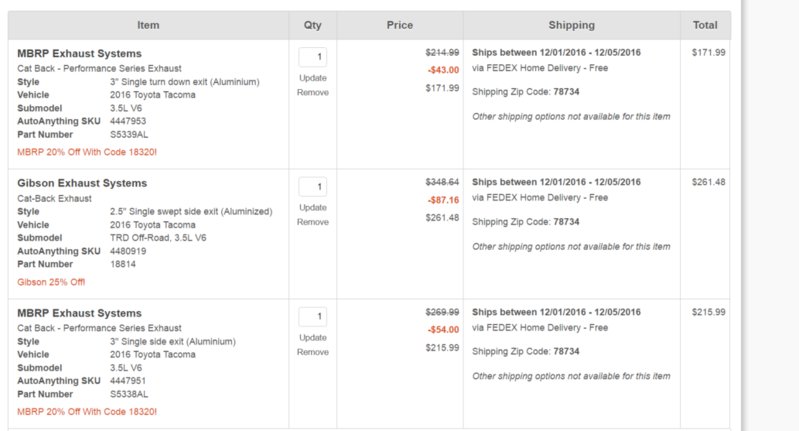Open first MBRP Exhaust Systems product title
This screenshot has height=431, width=799.
pos(79,53)
